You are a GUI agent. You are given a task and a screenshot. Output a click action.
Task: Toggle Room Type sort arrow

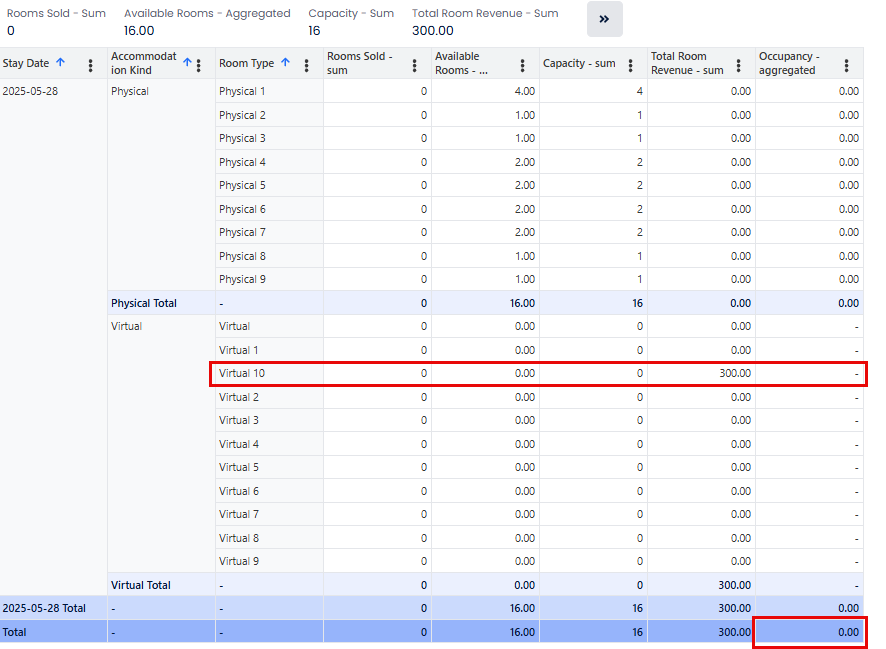(x=285, y=63)
